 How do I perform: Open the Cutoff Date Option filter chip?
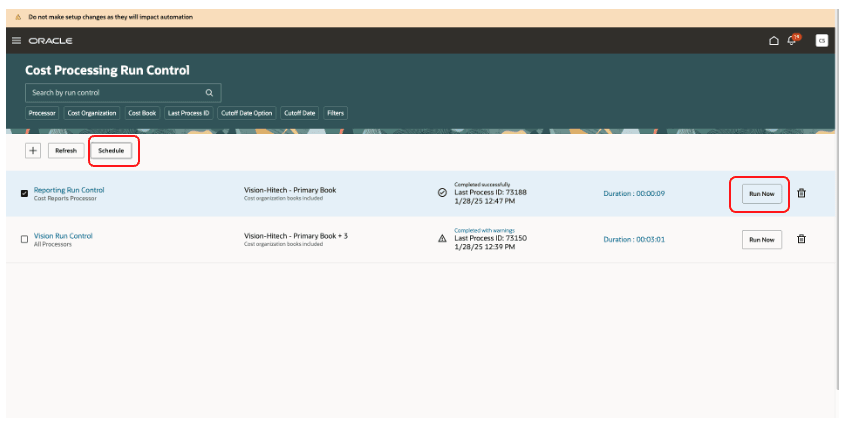247,113
